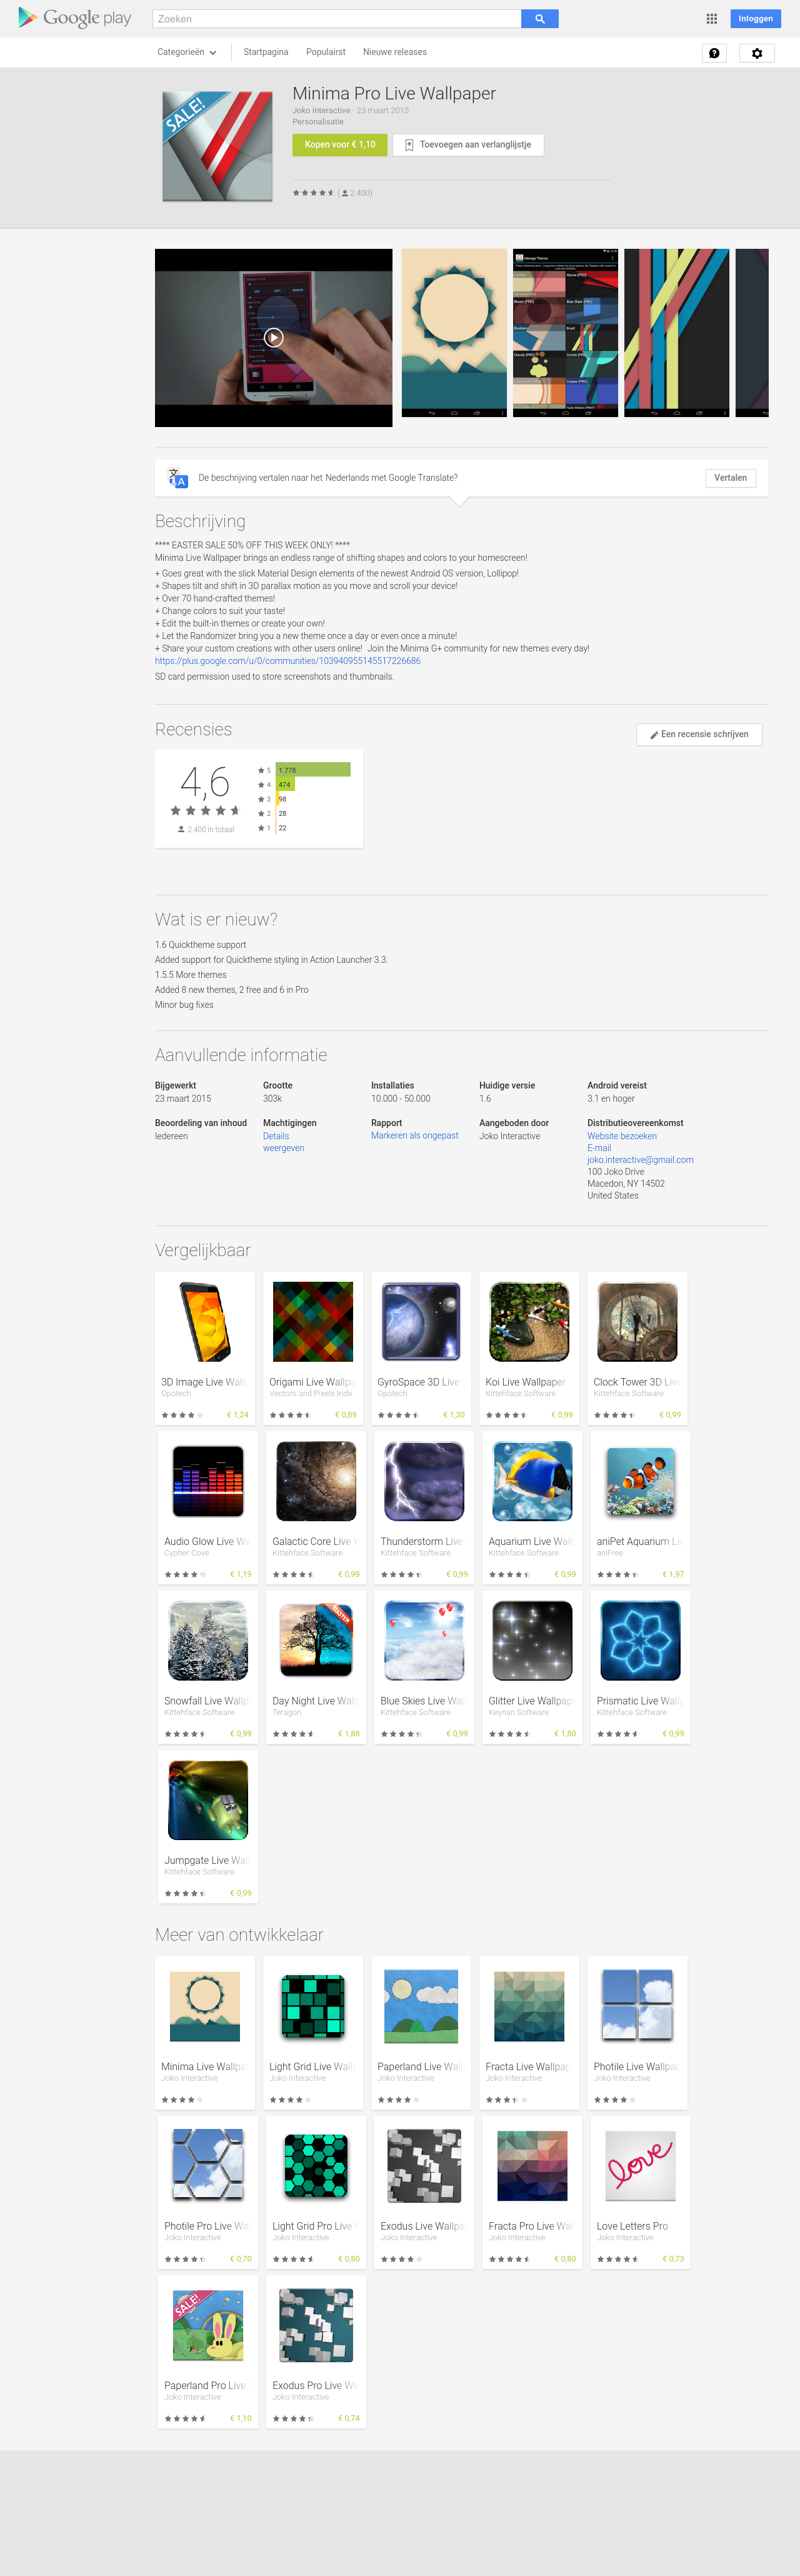
Task: Click the 5-star rating bar showing 1.778
Action: [313, 770]
